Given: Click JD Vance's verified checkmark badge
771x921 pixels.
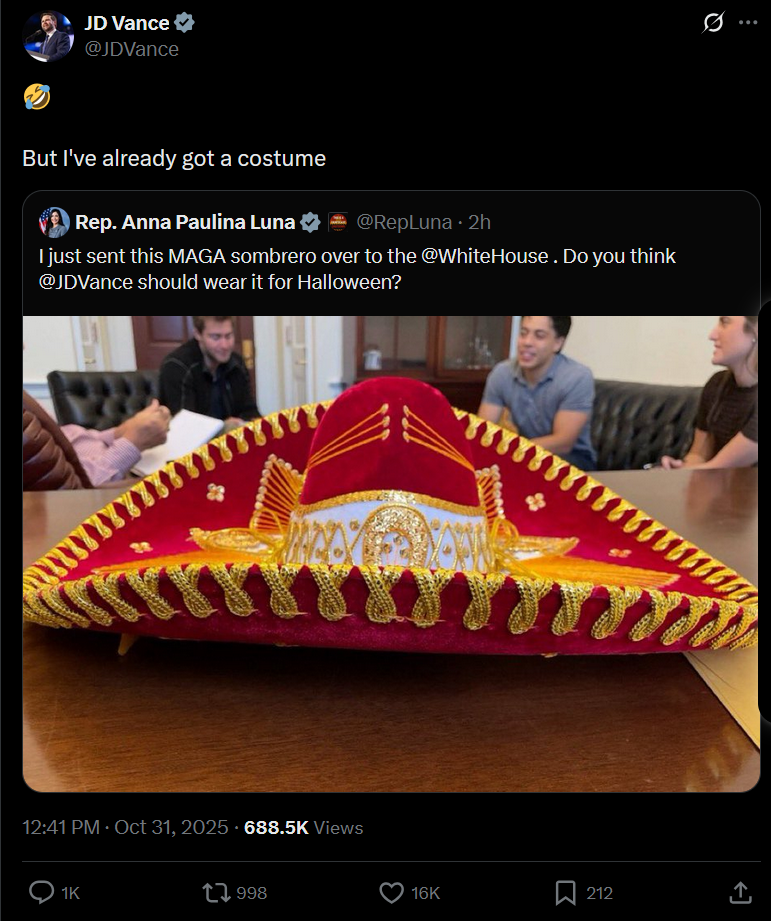Looking at the screenshot, I should 184,23.
